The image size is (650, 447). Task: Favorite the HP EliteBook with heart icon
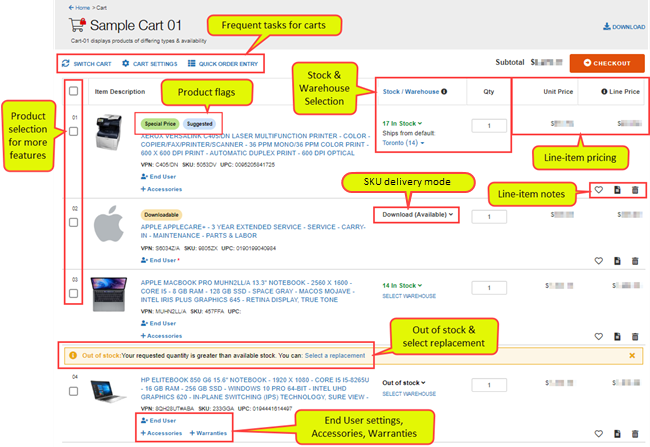pos(599,434)
